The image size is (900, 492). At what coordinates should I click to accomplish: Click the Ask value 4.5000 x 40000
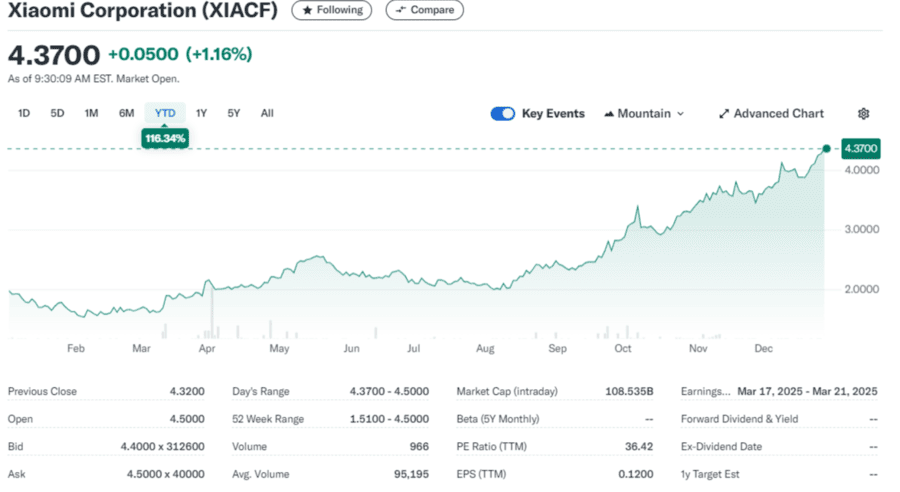pyautogui.click(x=165, y=474)
